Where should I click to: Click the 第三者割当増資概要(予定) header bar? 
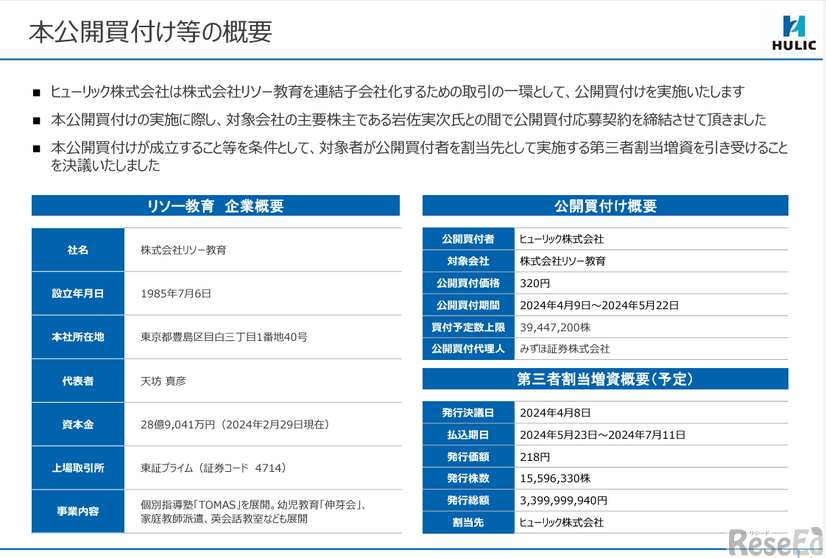(605, 379)
